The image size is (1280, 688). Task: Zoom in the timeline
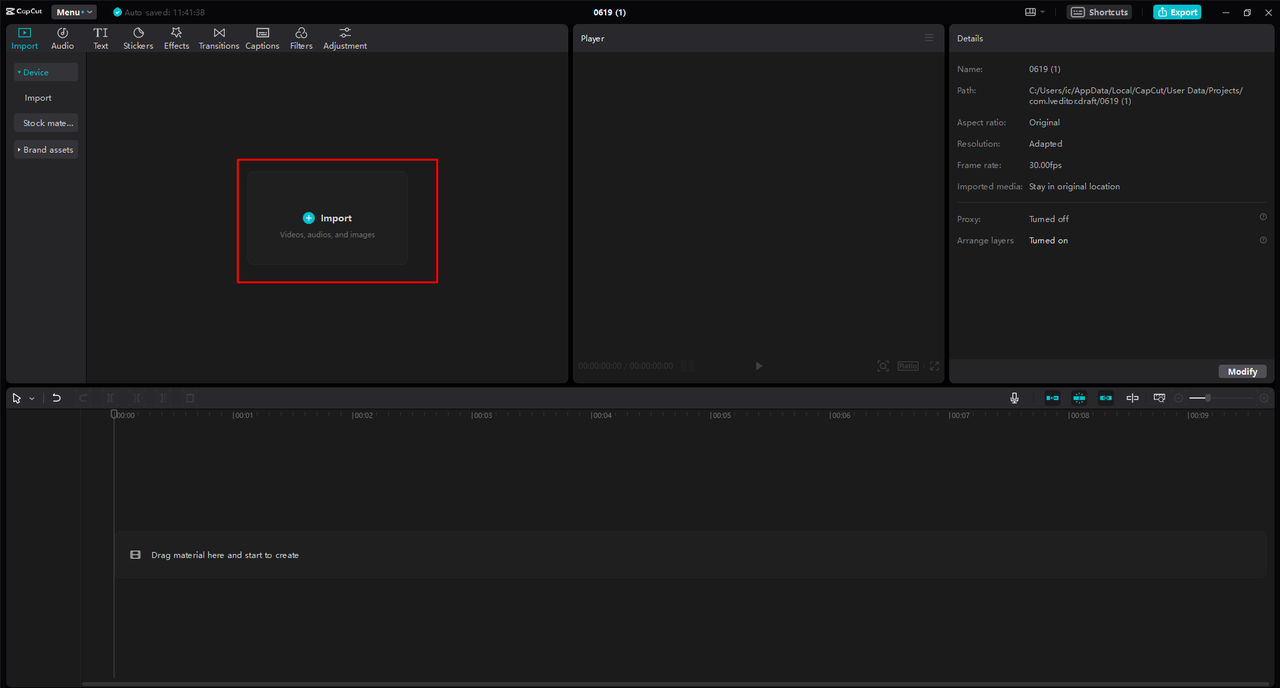tap(1264, 398)
